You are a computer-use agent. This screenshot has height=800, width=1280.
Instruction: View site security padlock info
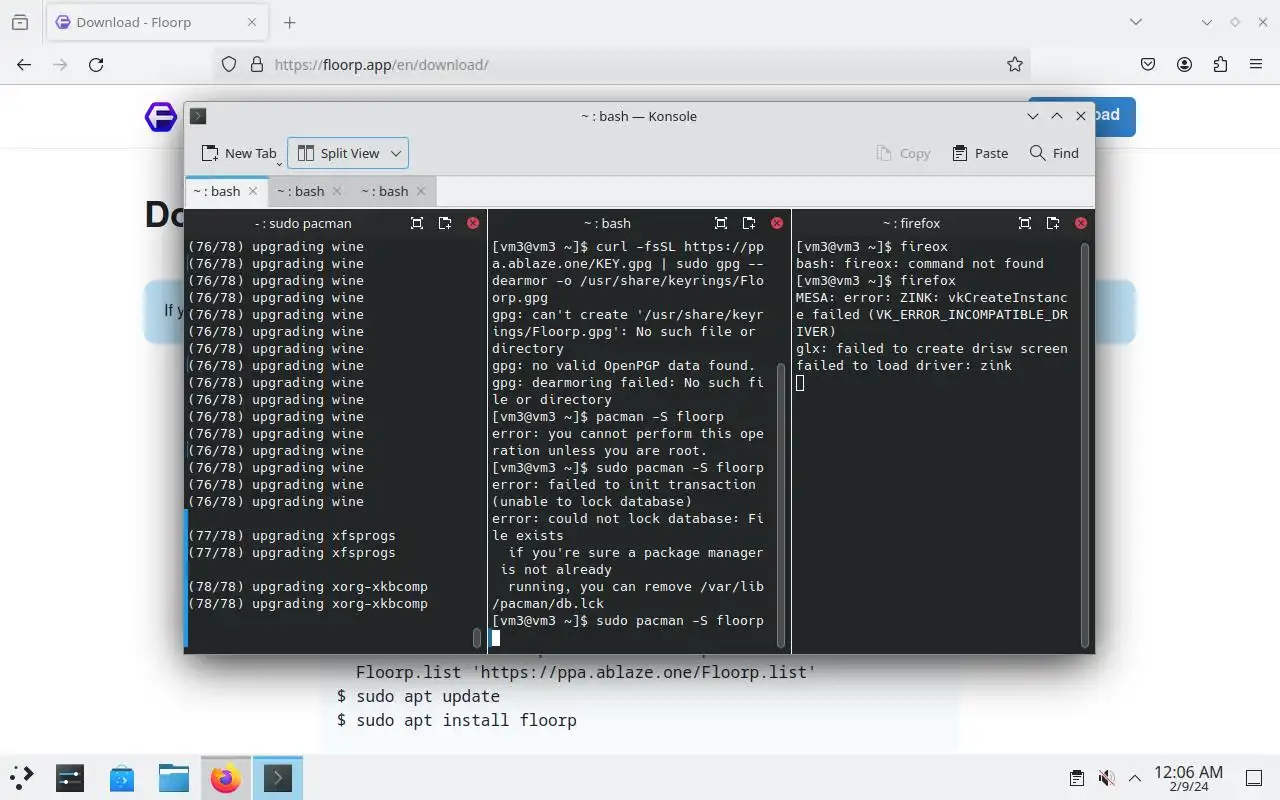pos(257,64)
